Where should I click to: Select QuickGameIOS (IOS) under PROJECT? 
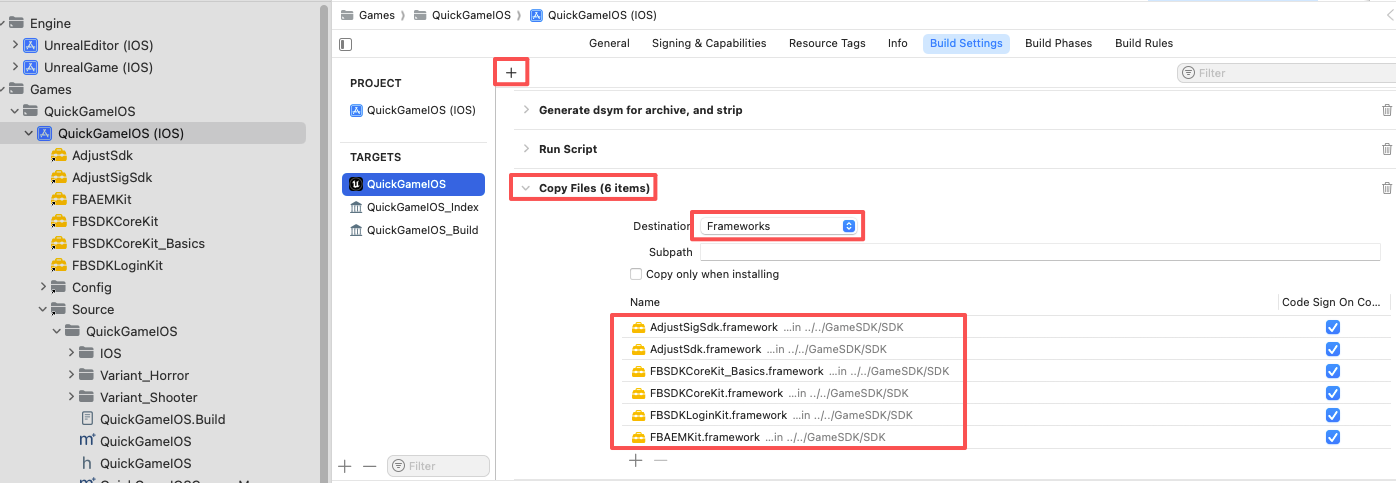[x=421, y=110]
